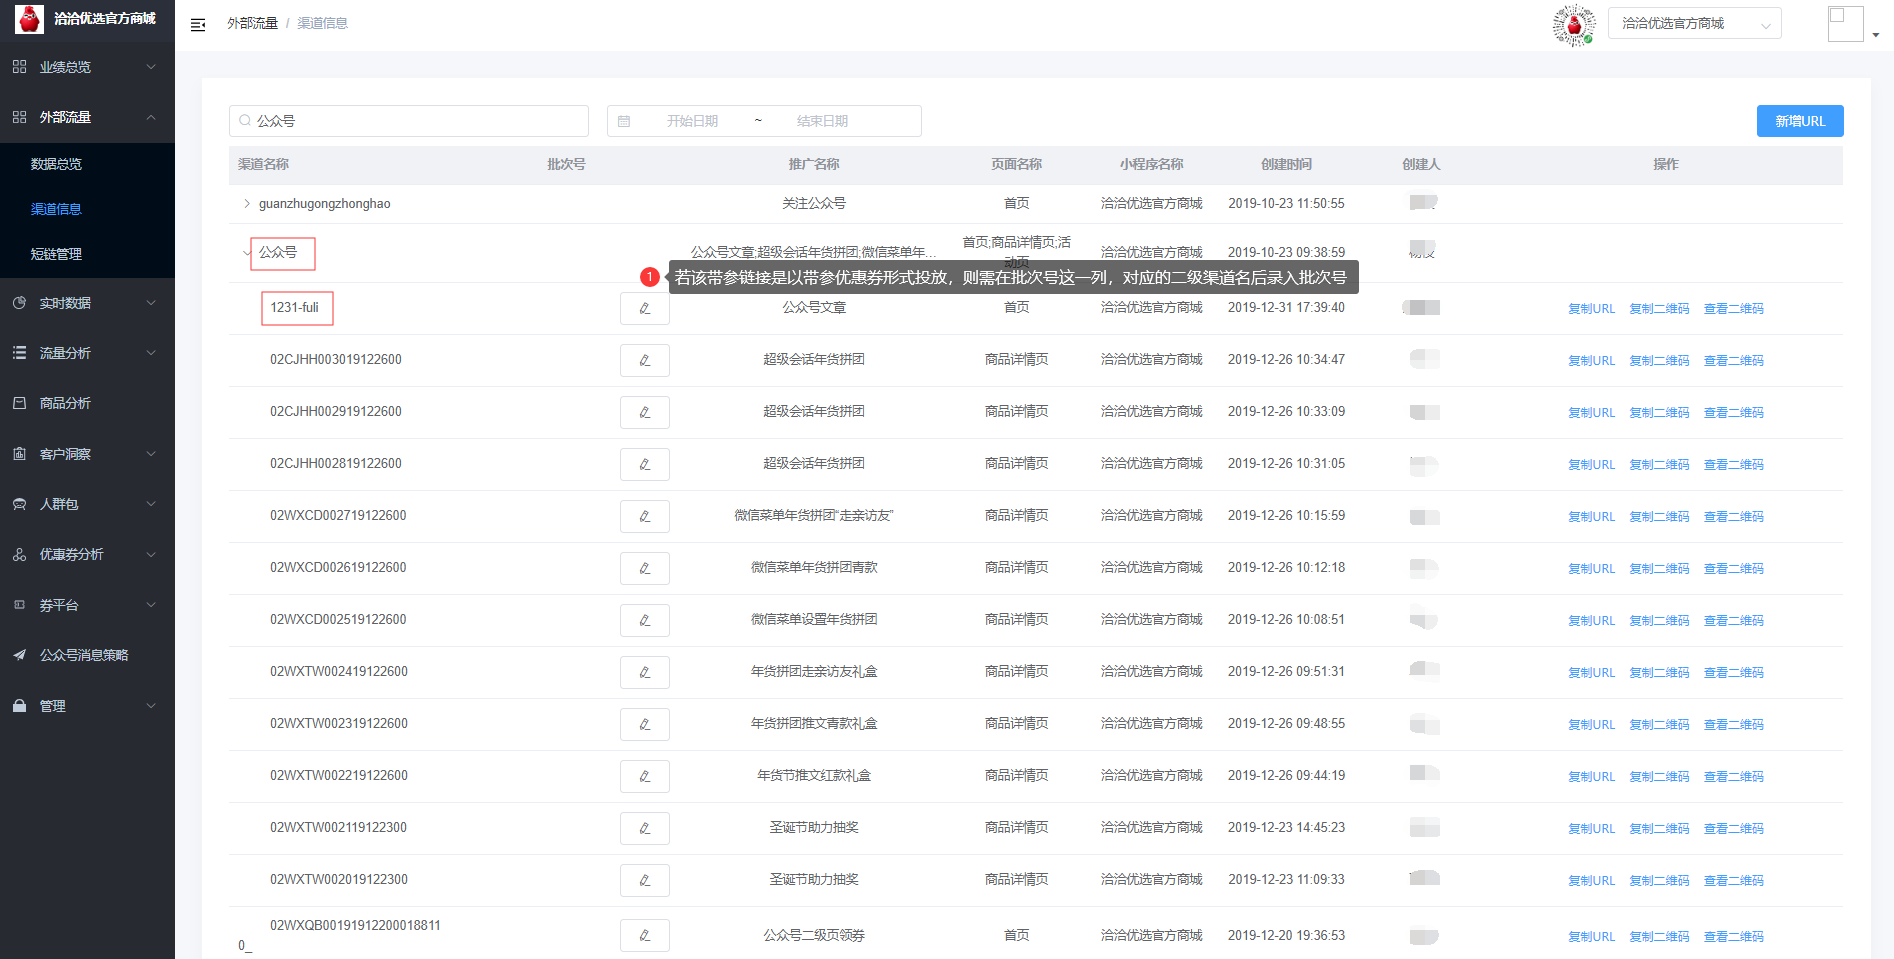Click the 开始日期 start date field
This screenshot has height=959, width=1894.
(692, 121)
